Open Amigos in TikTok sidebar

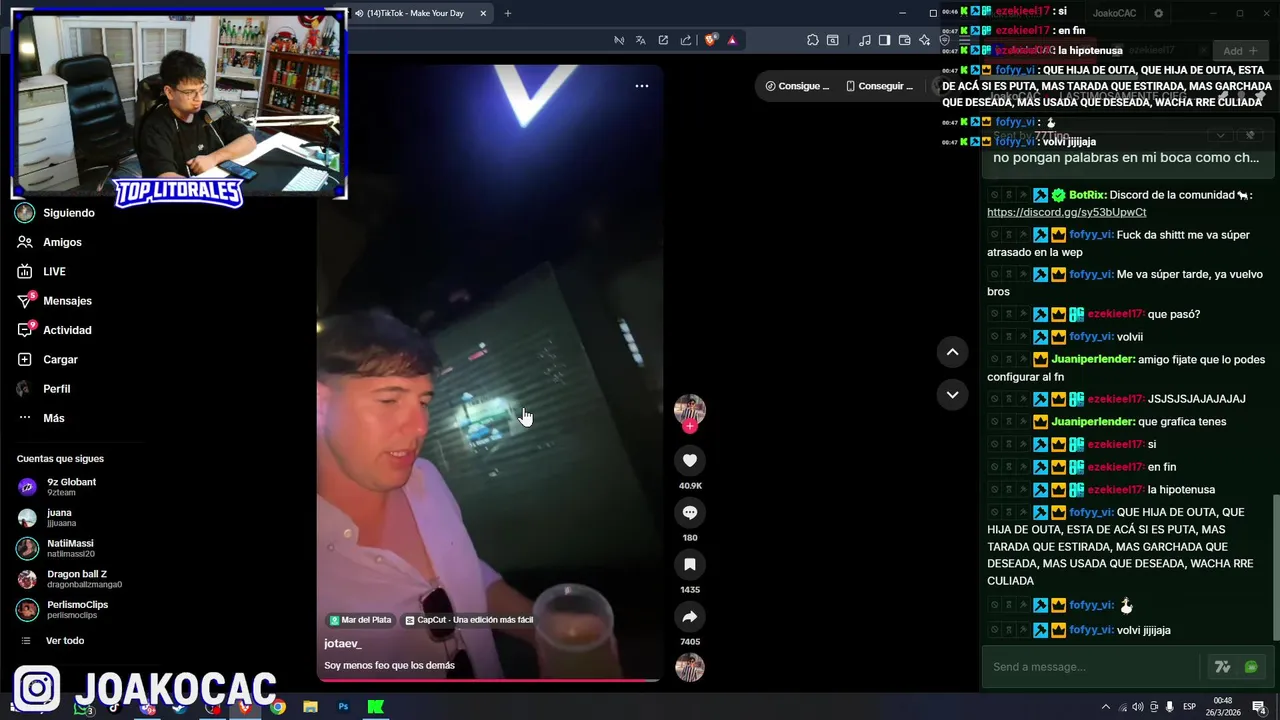point(62,242)
